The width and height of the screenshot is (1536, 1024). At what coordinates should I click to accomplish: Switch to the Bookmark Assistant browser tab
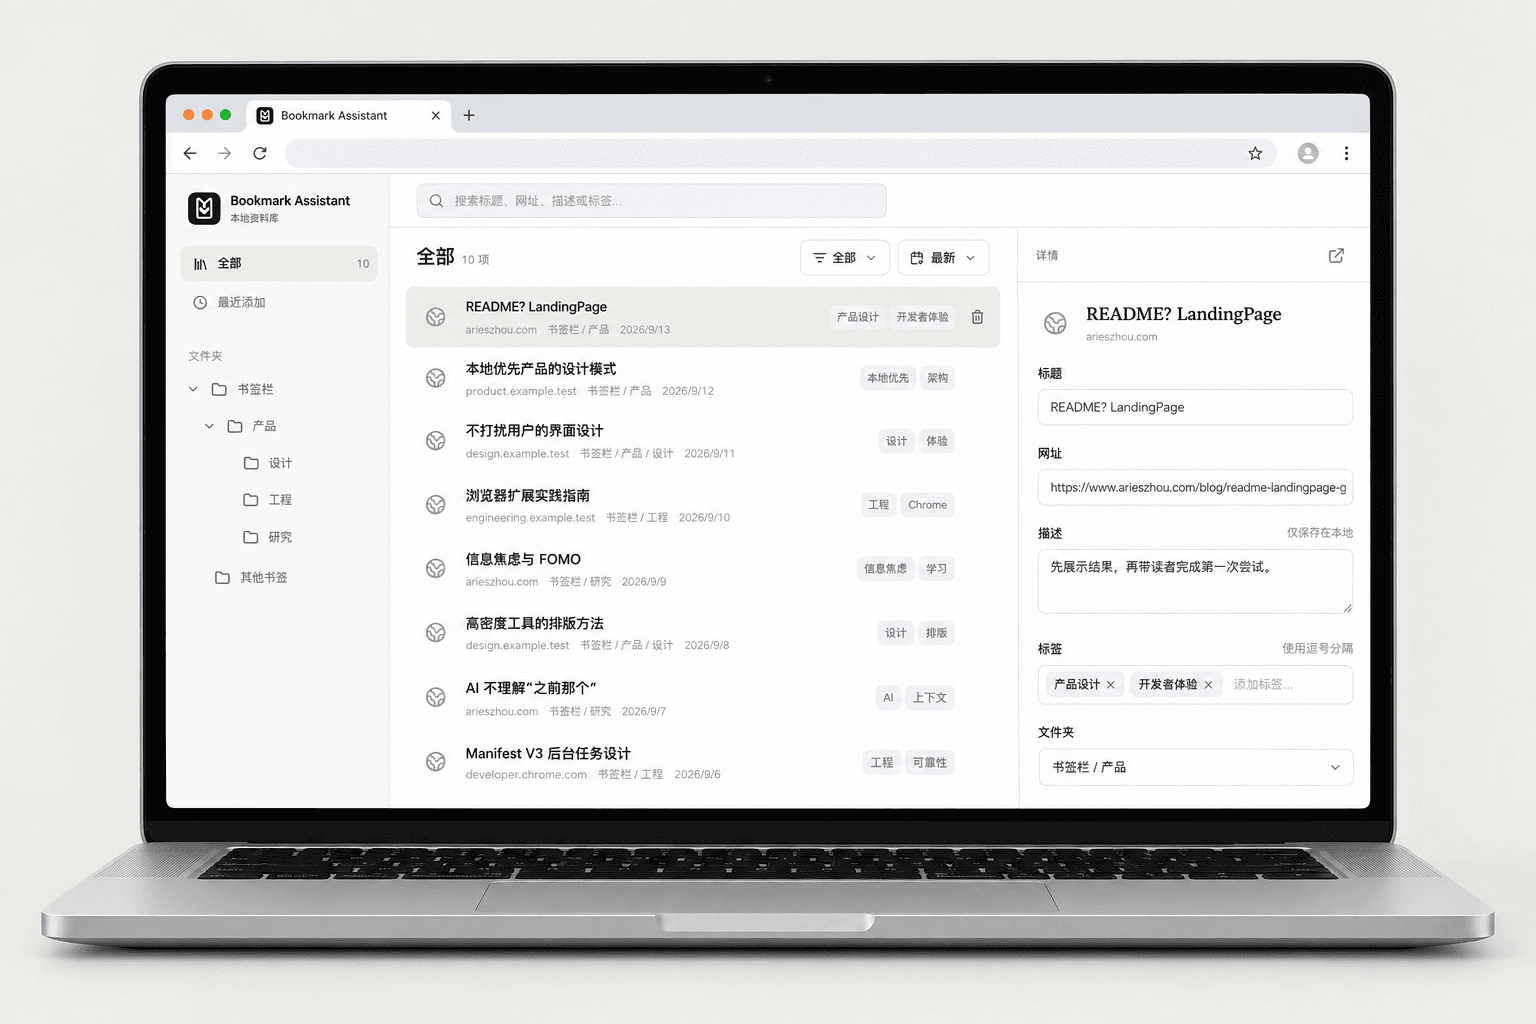click(349, 115)
